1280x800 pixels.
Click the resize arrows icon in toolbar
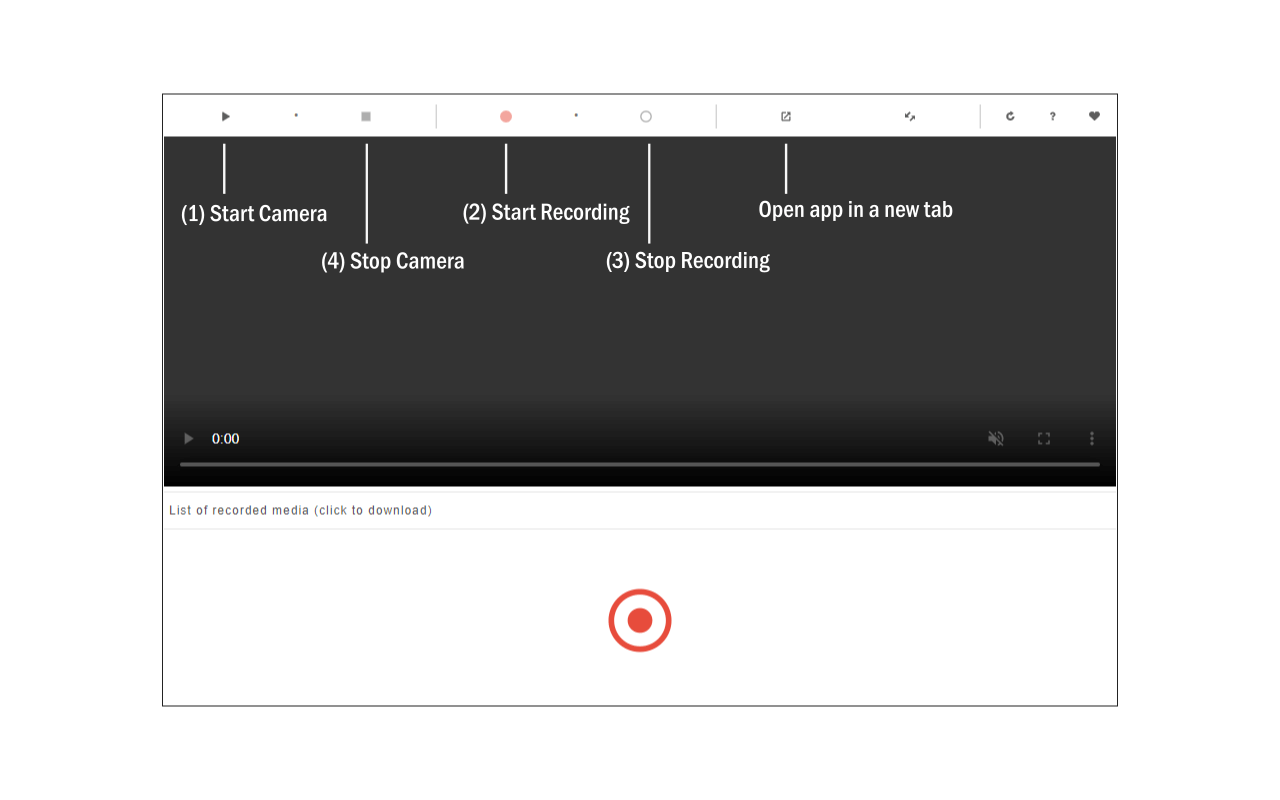(910, 117)
